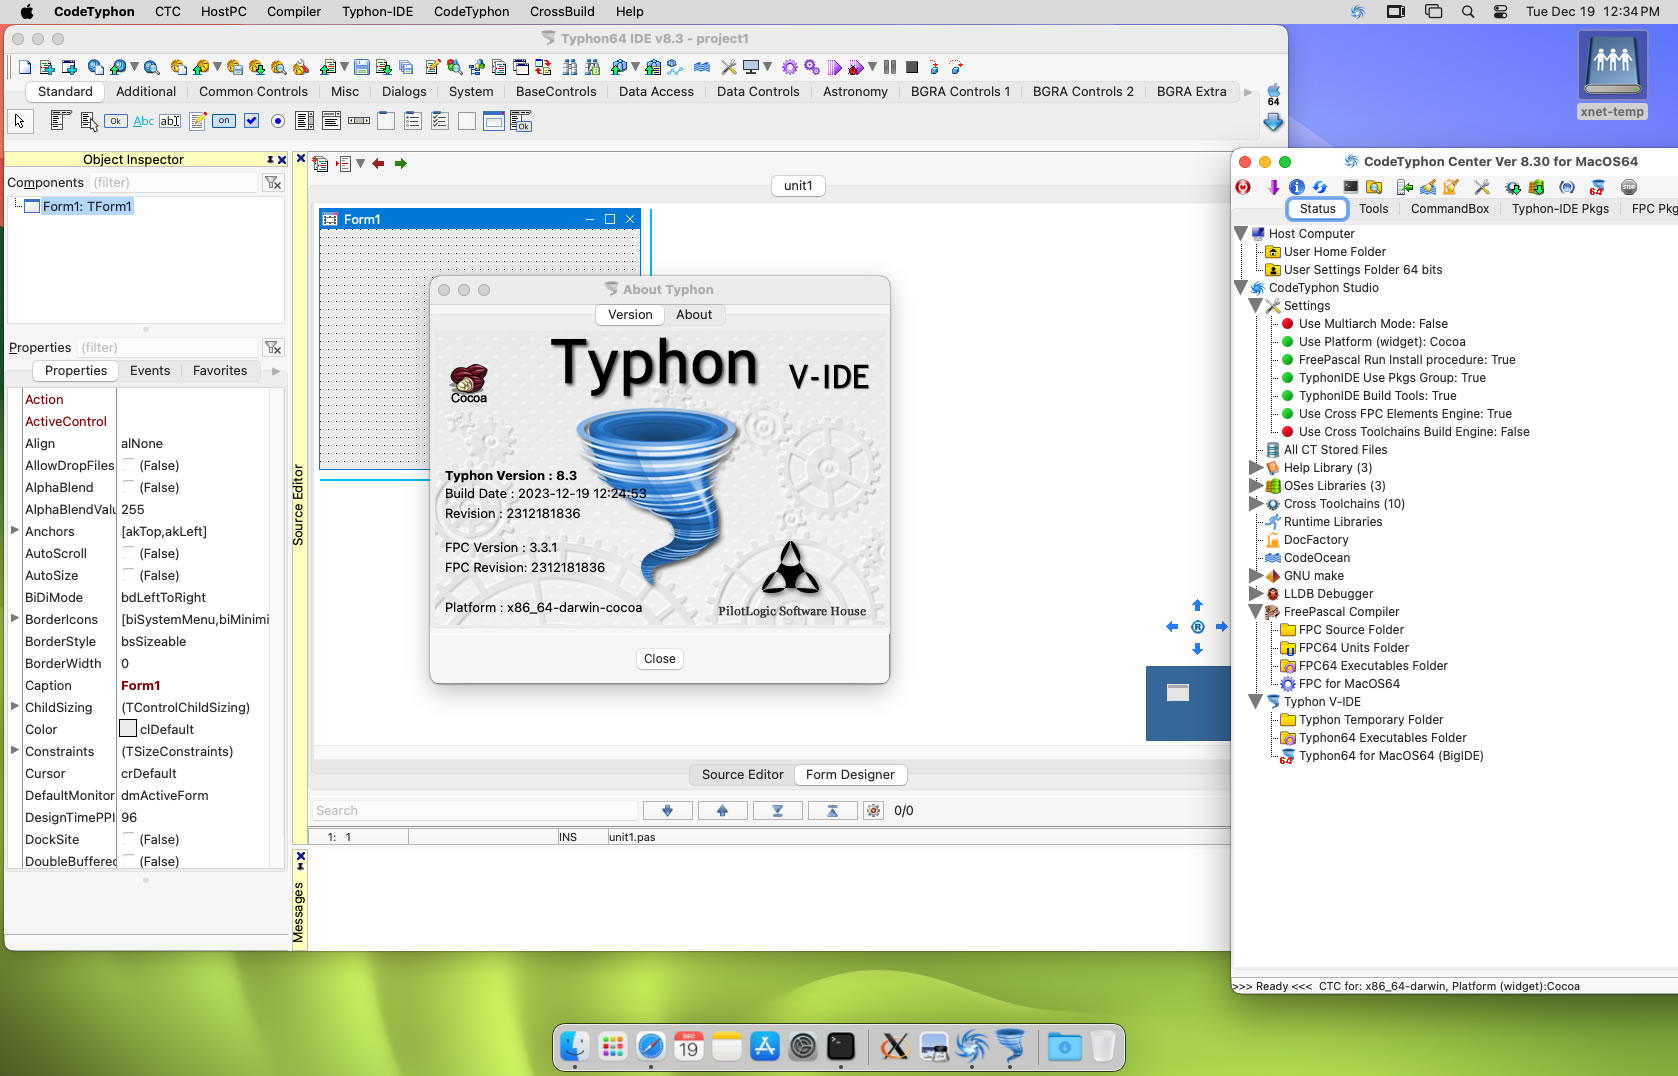This screenshot has height=1076, width=1678.
Task: Click Close button in About Typhon dialog
Action: point(660,658)
